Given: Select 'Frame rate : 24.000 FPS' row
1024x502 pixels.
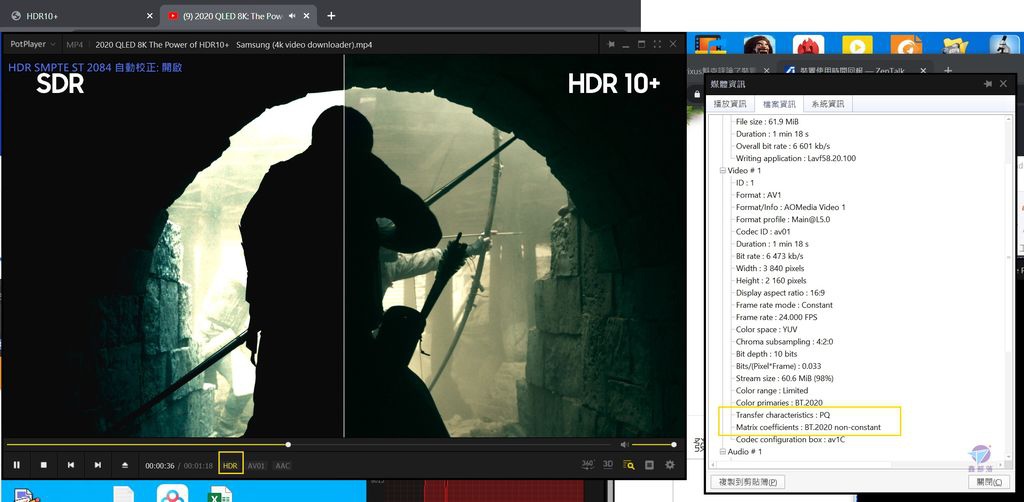Looking at the screenshot, I should click(x=776, y=317).
